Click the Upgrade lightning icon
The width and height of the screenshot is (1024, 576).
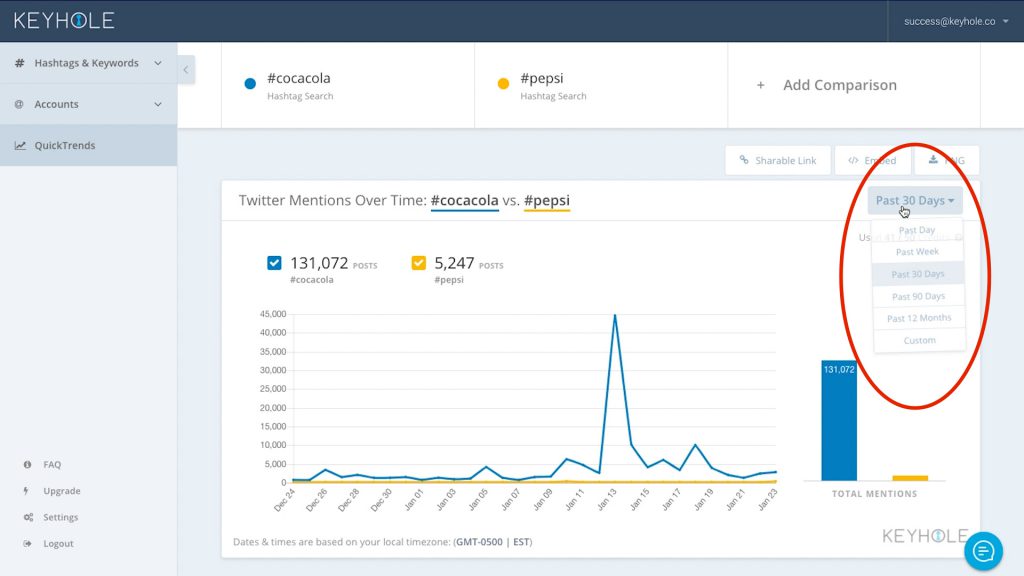pyautogui.click(x=26, y=490)
